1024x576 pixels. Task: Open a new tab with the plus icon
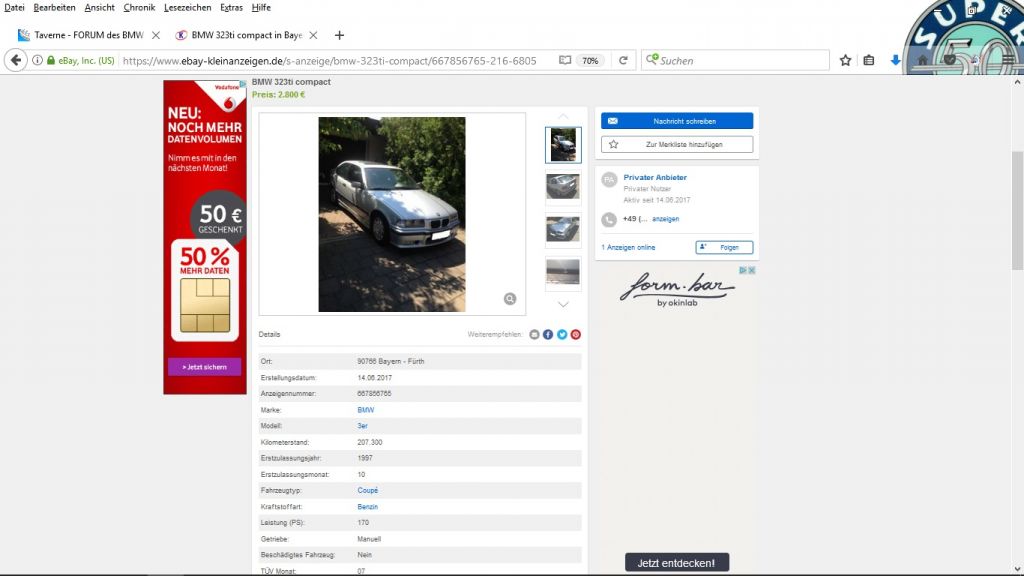click(x=339, y=35)
